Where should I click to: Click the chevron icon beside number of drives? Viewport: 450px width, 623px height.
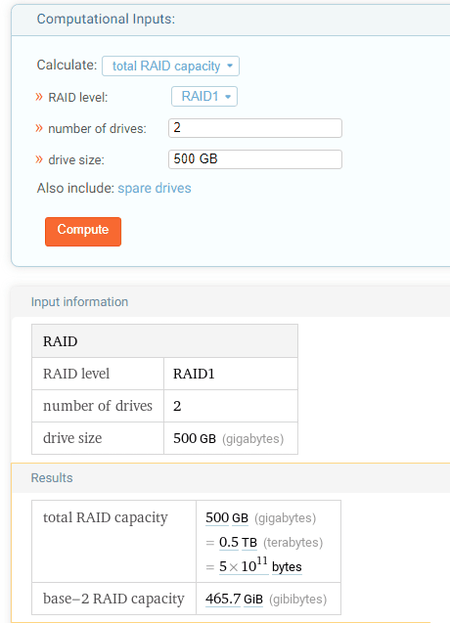tap(39, 128)
